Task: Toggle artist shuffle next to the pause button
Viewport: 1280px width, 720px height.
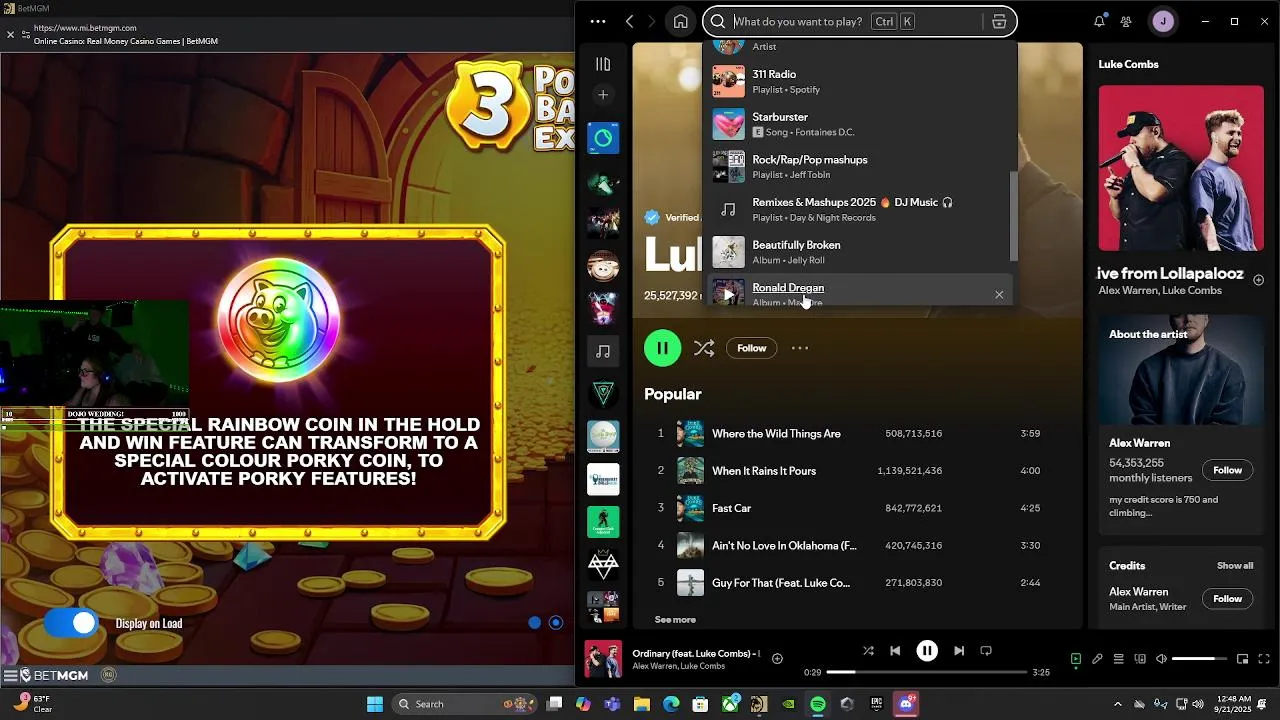Action: click(x=704, y=348)
